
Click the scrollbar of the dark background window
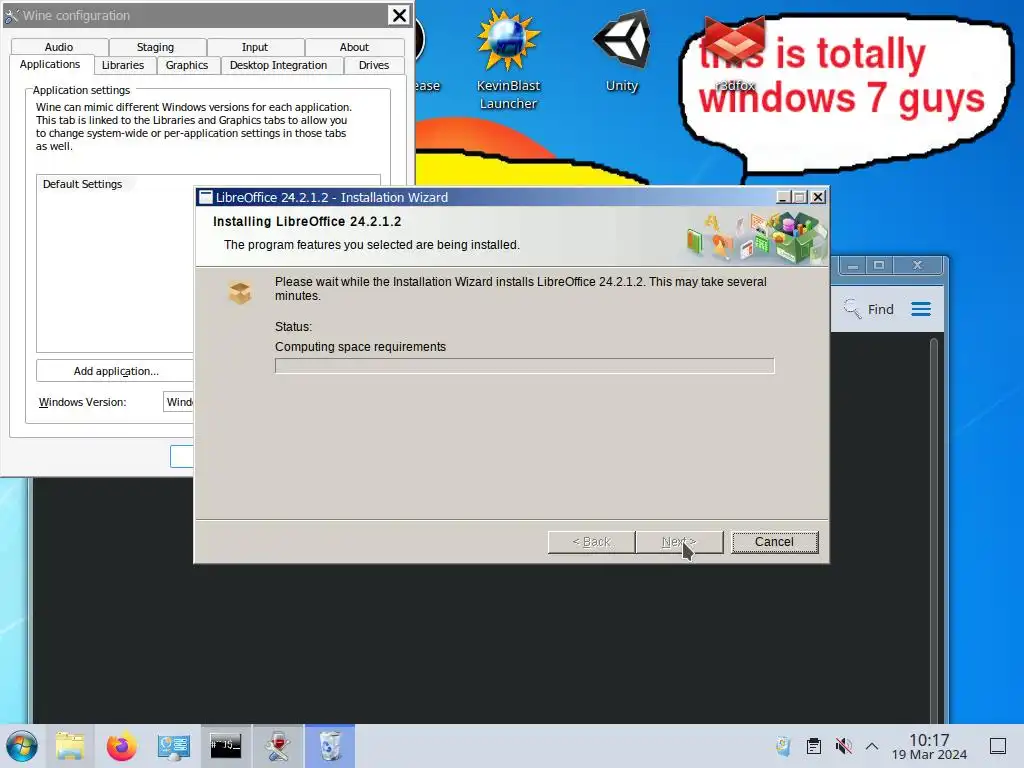(934, 529)
